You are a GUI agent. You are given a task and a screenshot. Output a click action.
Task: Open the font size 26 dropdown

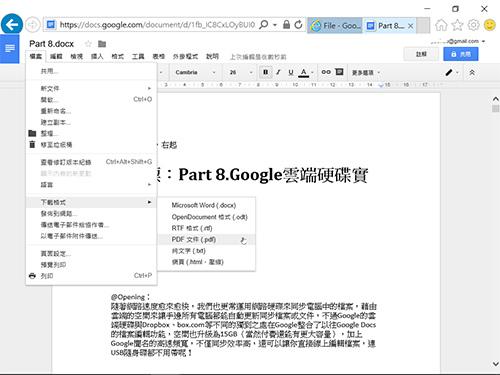(x=240, y=72)
